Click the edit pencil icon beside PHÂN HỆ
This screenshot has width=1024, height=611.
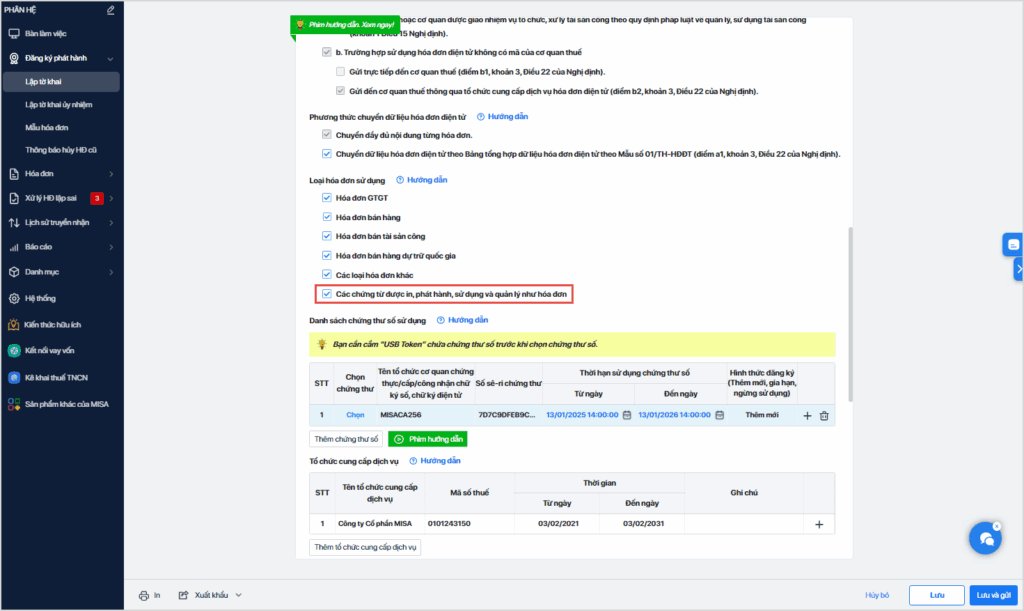(110, 10)
